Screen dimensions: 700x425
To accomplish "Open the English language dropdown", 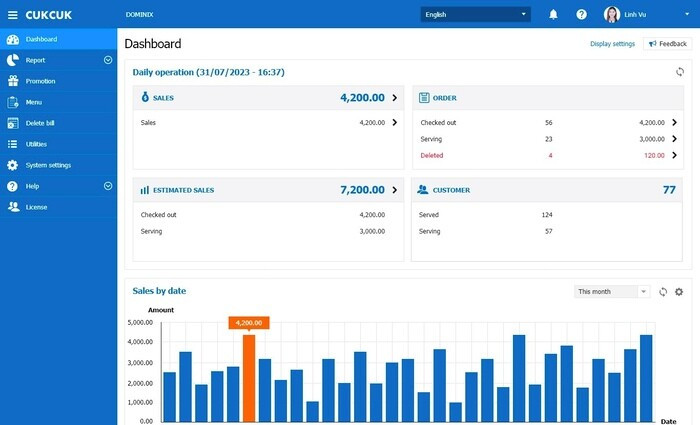I will (476, 14).
